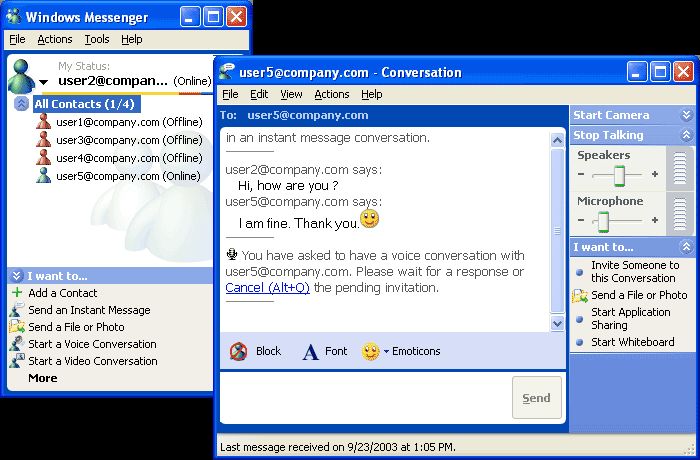Click Send a File or Photo icon in Messenger window
The width and height of the screenshot is (700, 460).
pyautogui.click(x=17, y=326)
